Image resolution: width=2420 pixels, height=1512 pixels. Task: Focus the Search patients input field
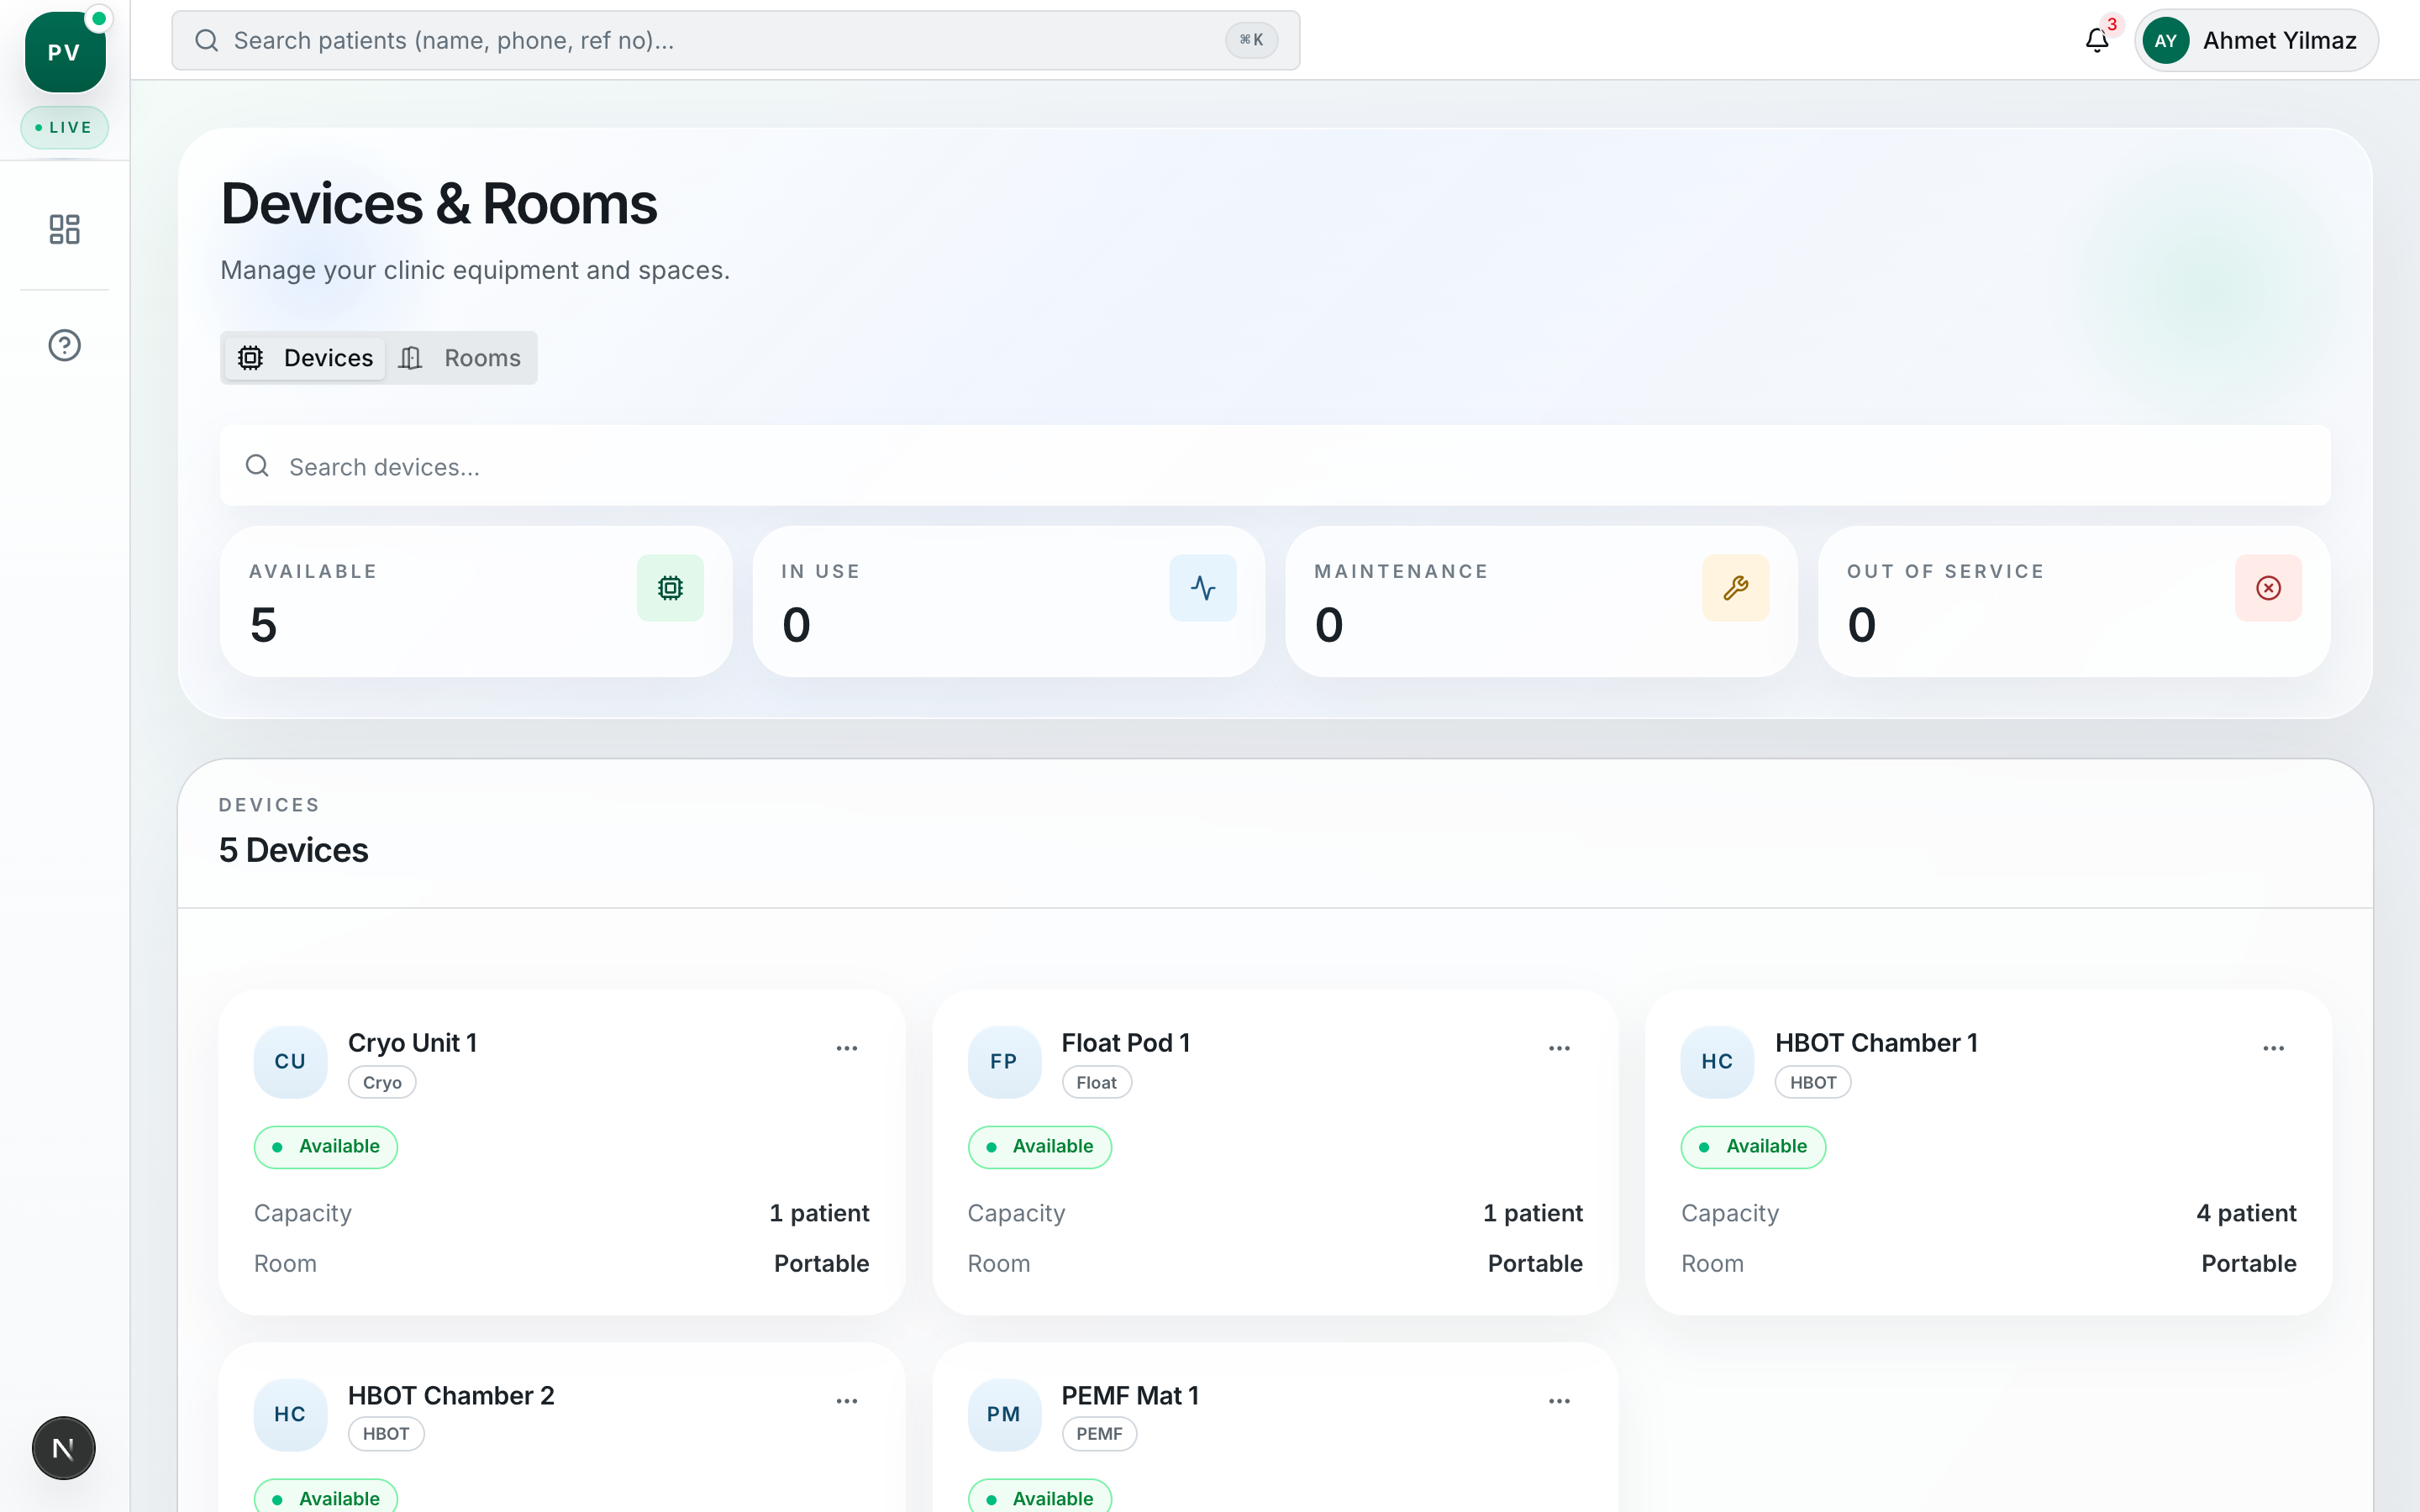pos(736,40)
